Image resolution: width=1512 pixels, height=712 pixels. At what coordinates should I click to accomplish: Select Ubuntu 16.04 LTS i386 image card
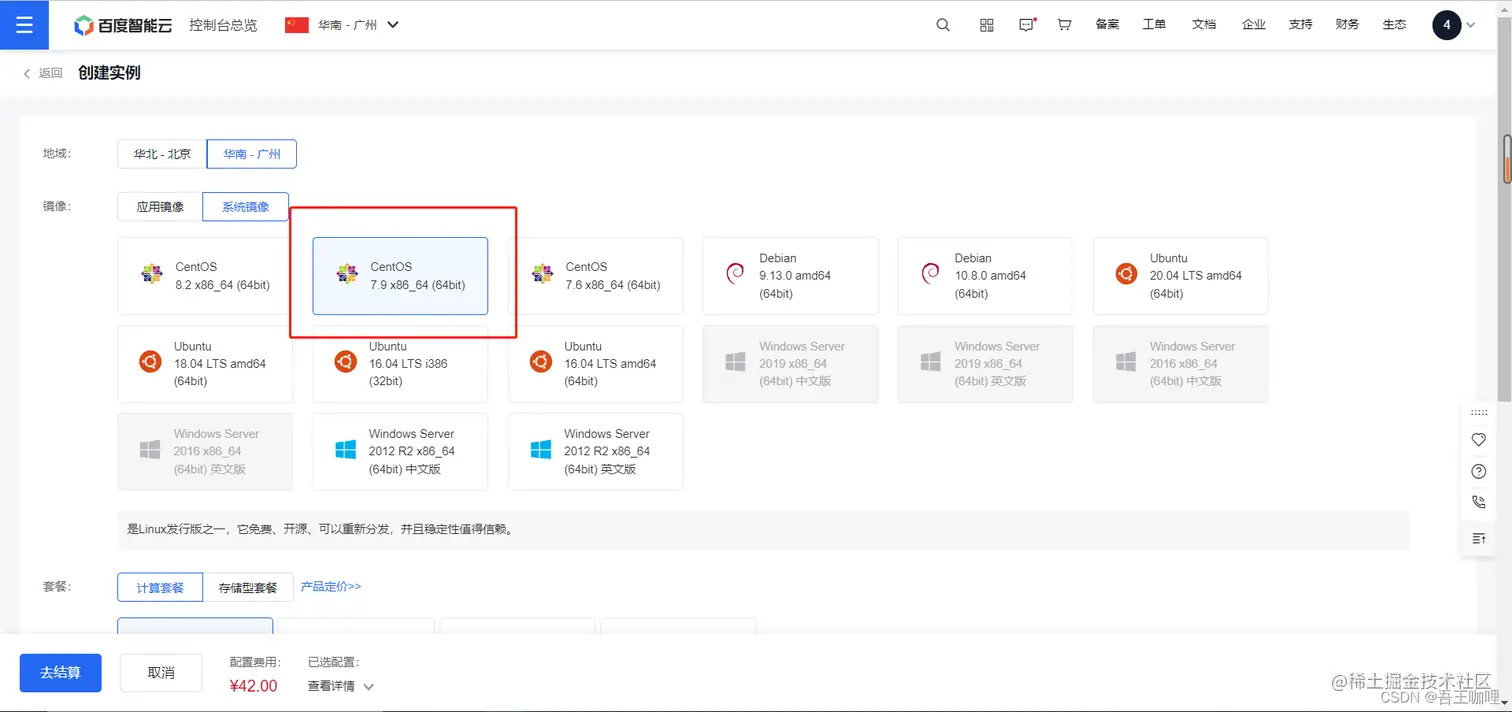click(400, 364)
